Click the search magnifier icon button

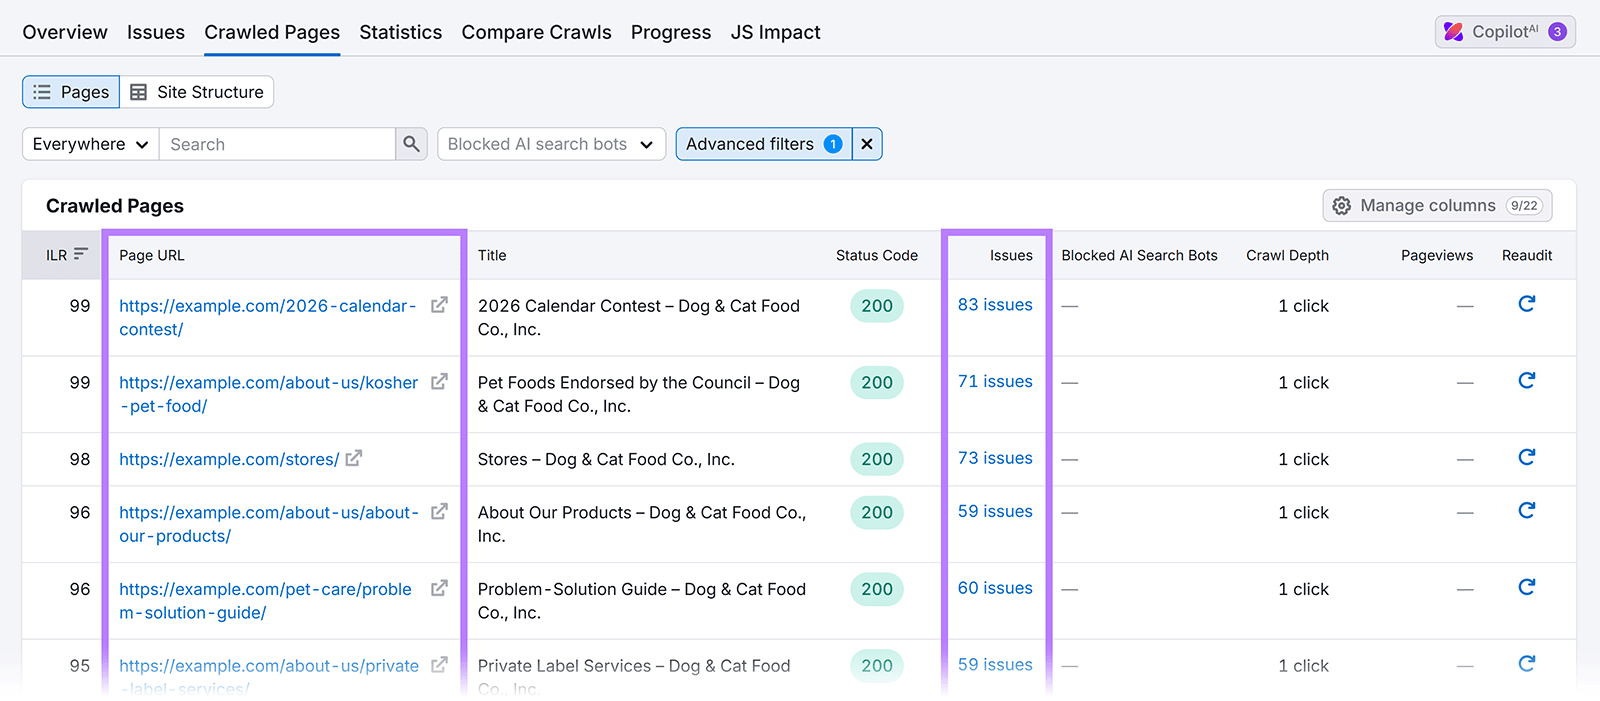tap(411, 144)
